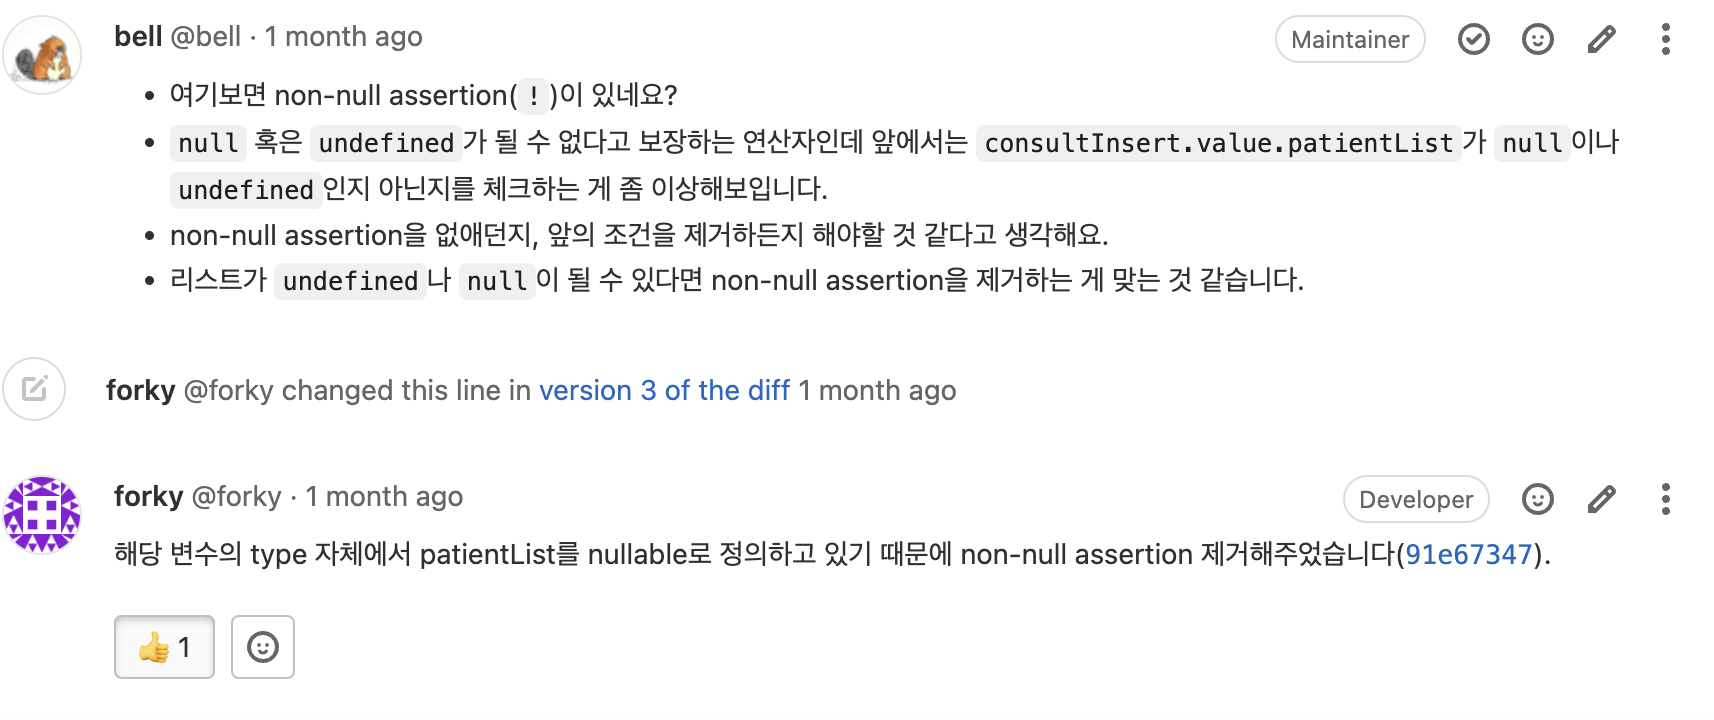
Task: Click the system note pencil icon
Action: (34, 390)
